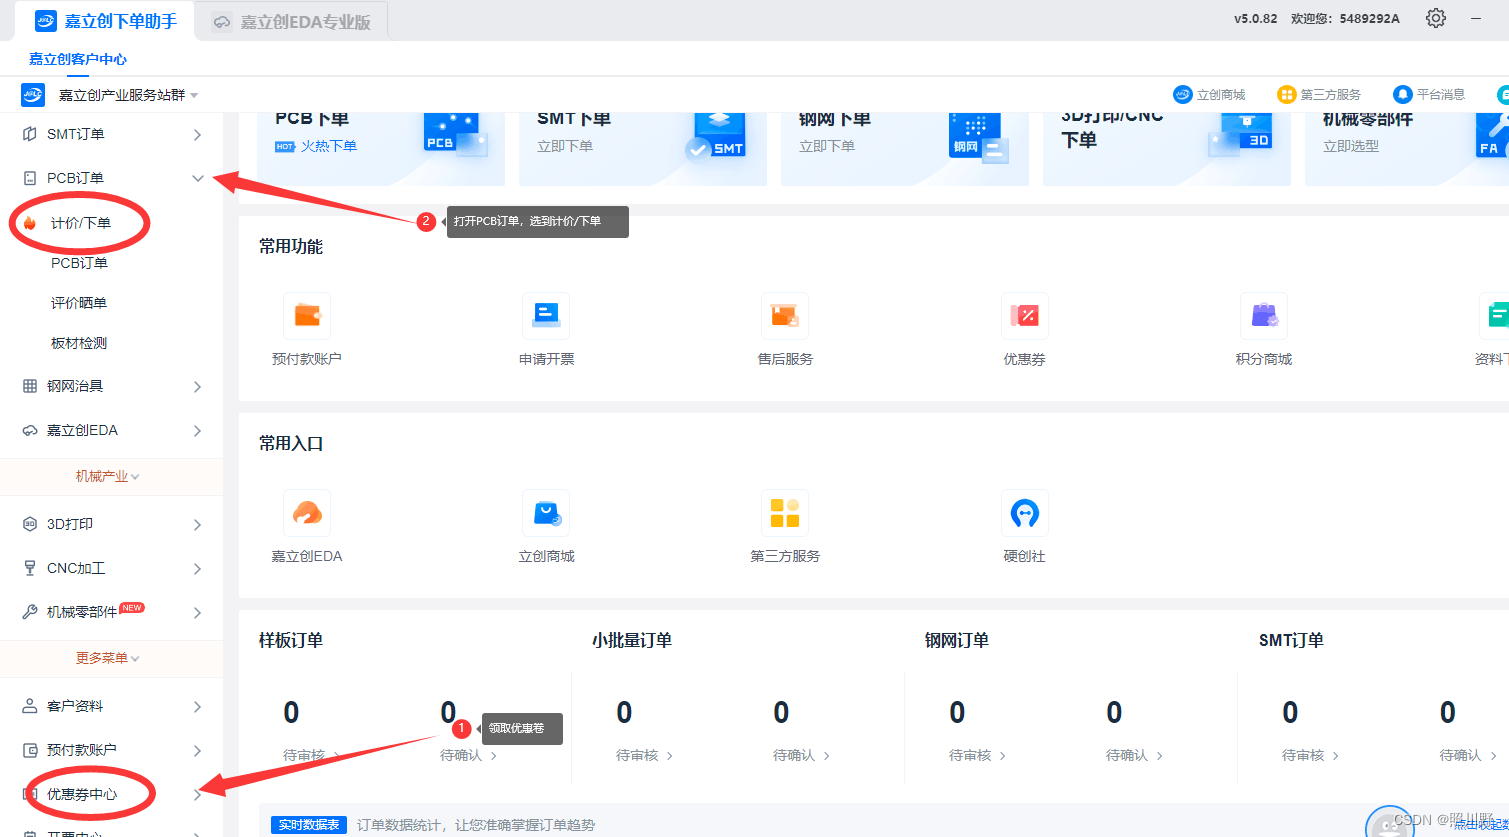1509x837 pixels.
Task: Click the 实时数据表 tag
Action: tap(309, 825)
